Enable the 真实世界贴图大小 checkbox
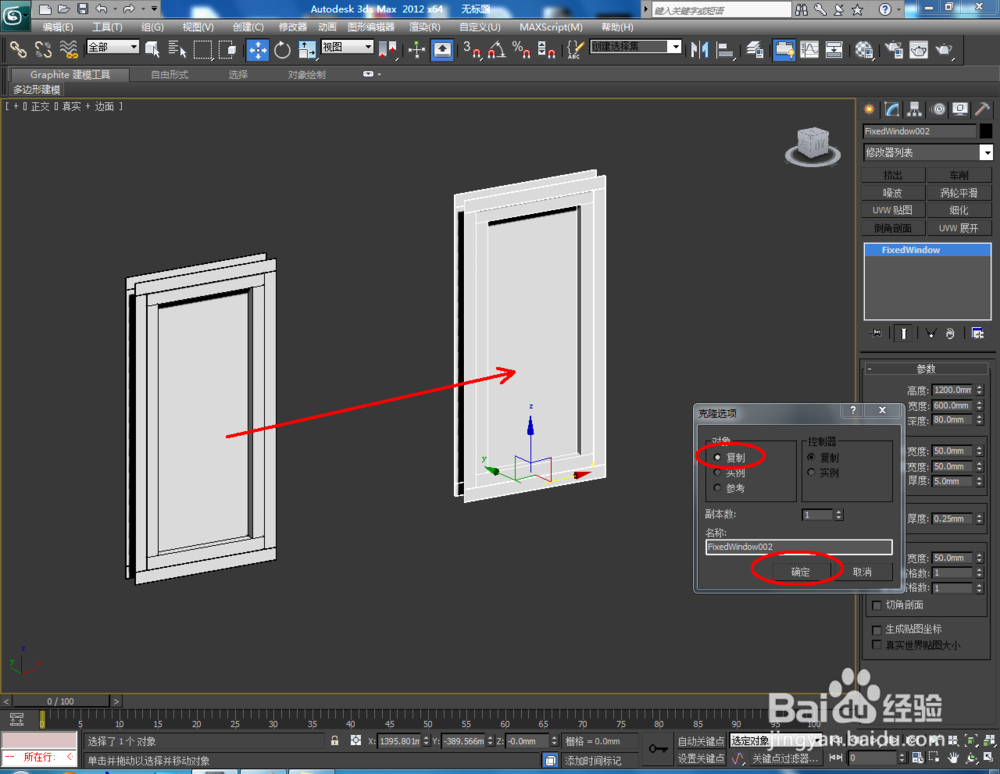This screenshot has width=1000, height=774. (876, 645)
